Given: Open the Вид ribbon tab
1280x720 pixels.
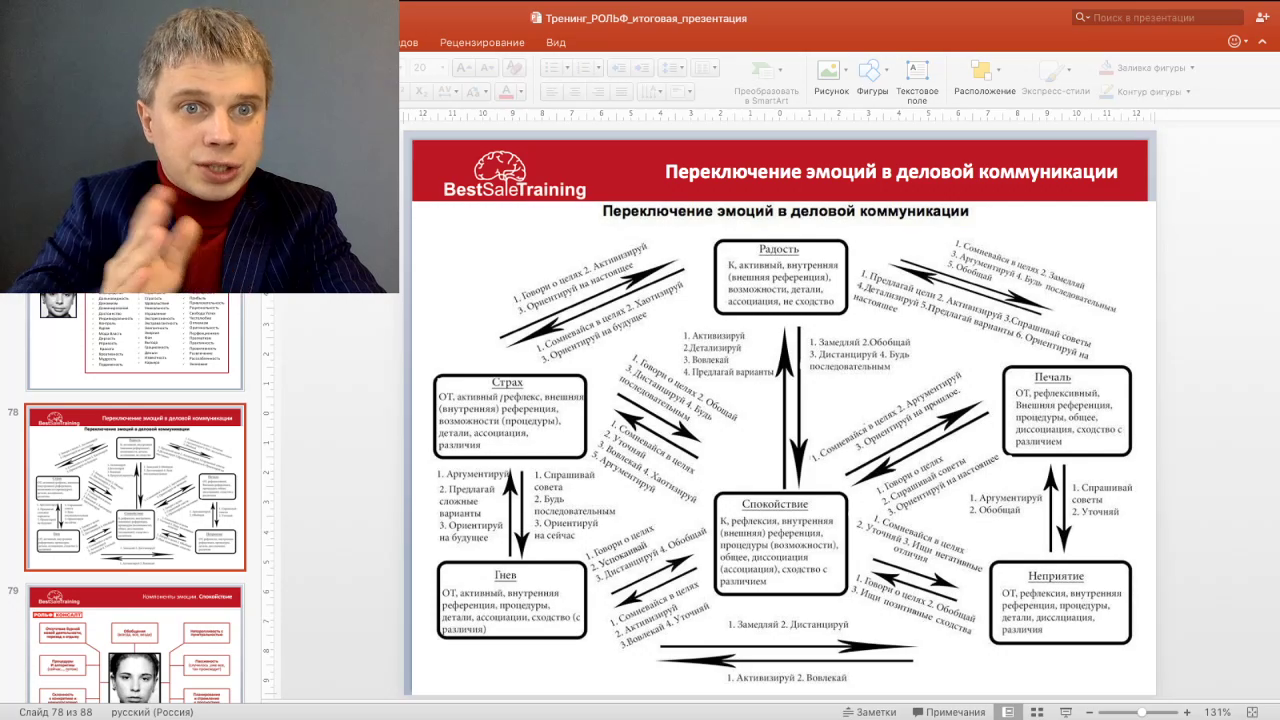Looking at the screenshot, I should coord(556,43).
